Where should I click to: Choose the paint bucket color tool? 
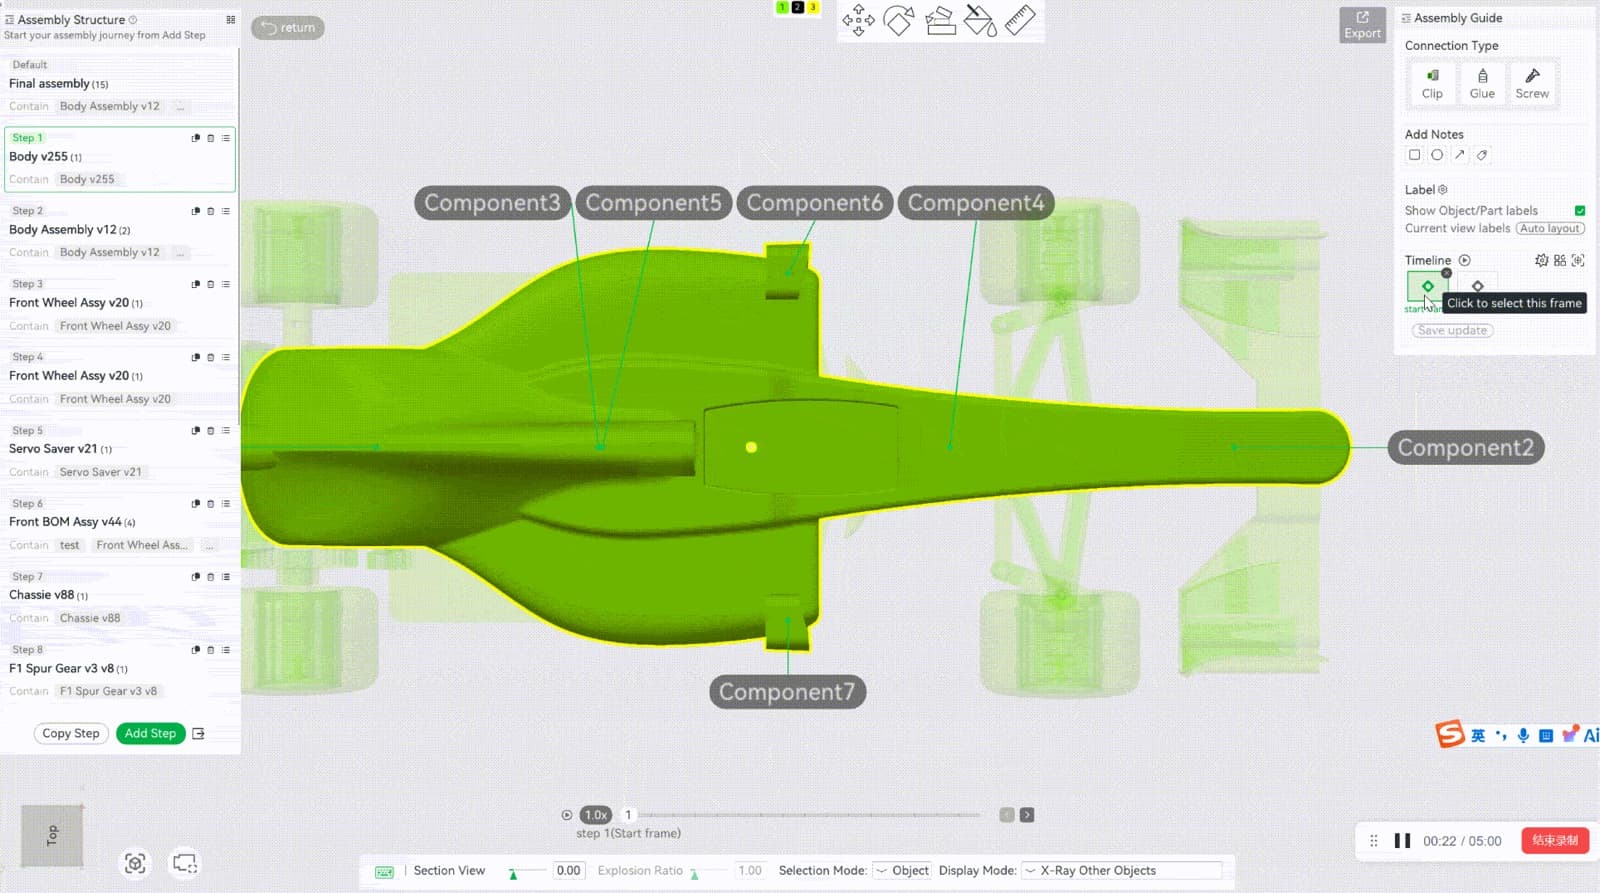click(x=980, y=20)
